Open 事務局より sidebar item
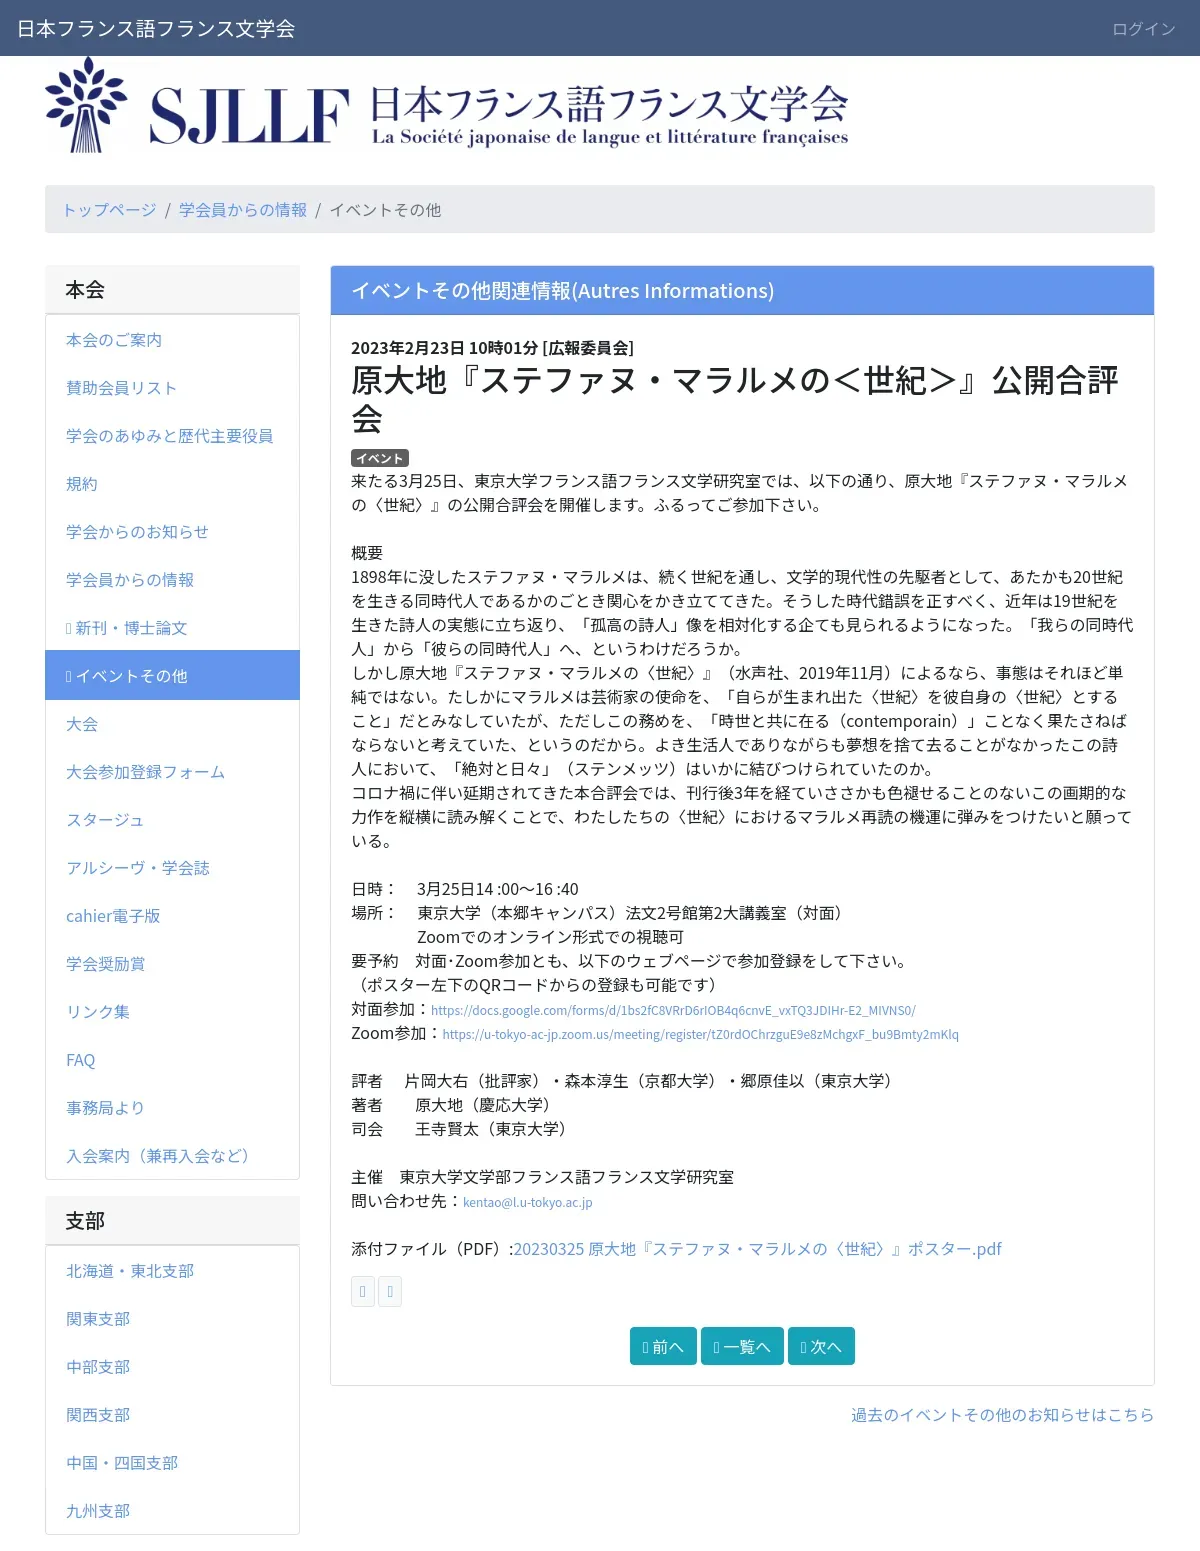 (172, 1108)
